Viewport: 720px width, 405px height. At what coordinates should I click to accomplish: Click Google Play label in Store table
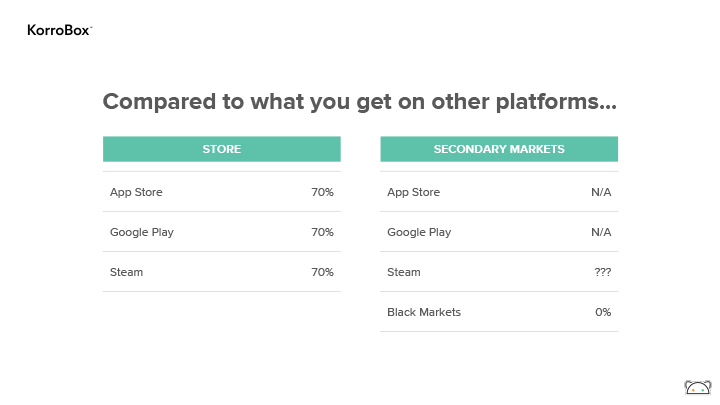coord(141,232)
